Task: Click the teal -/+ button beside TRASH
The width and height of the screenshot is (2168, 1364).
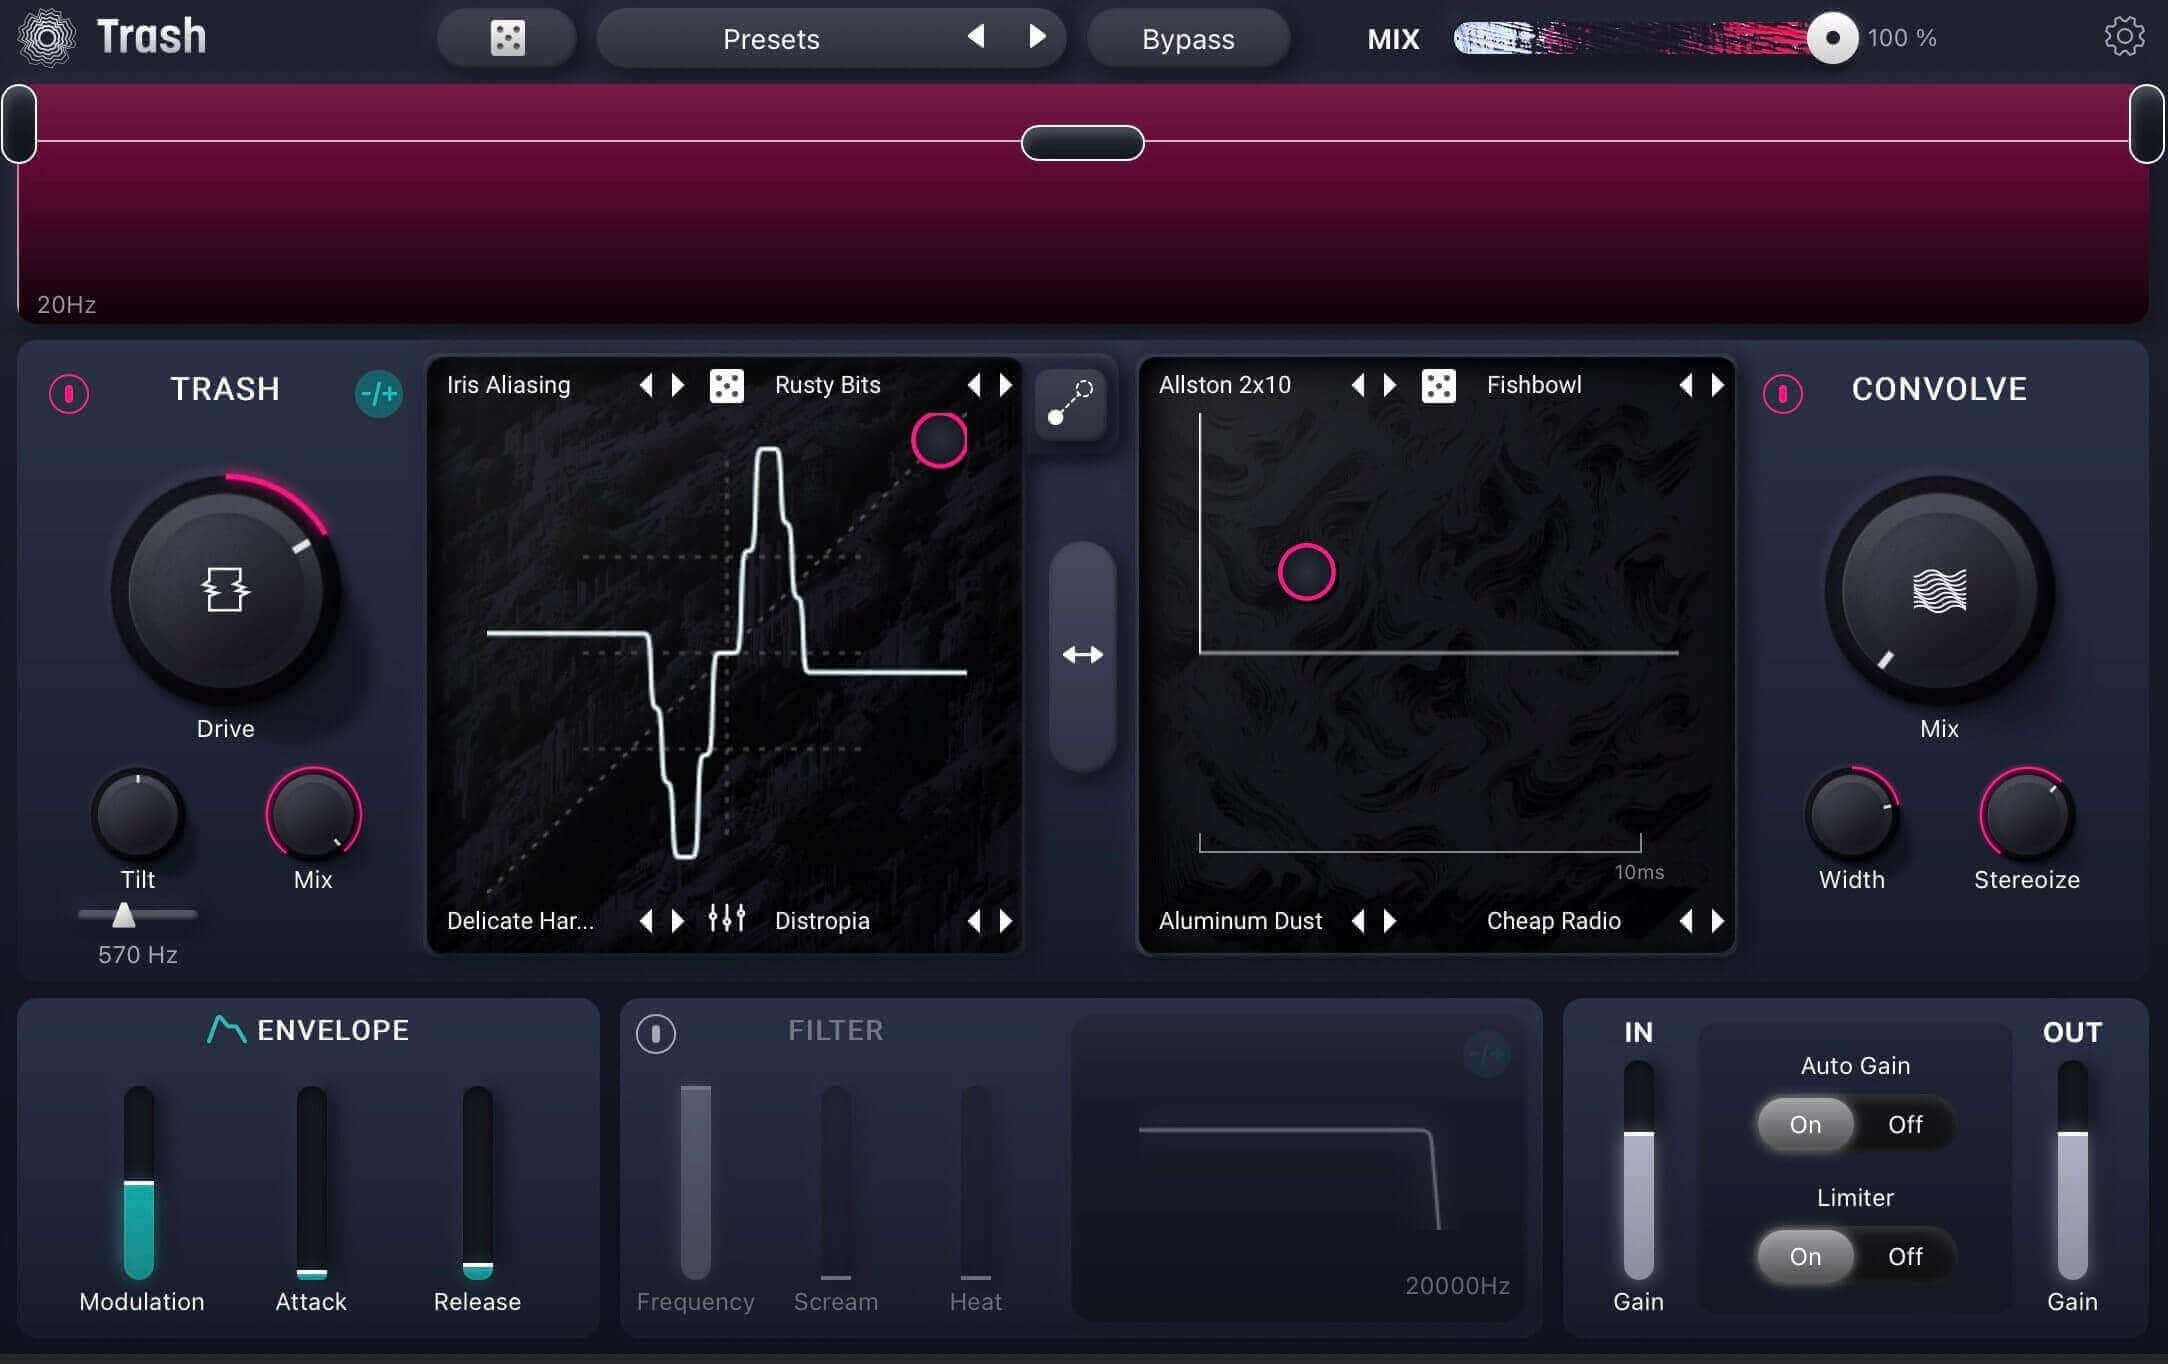Action: (379, 393)
